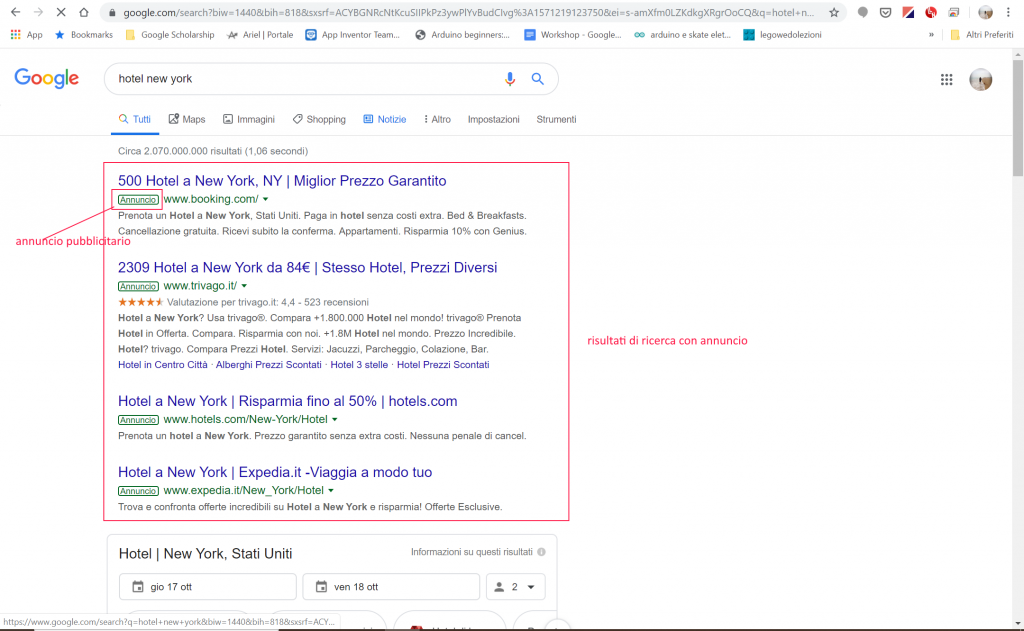
Task: Open the Google account avatar
Action: pyautogui.click(x=980, y=80)
